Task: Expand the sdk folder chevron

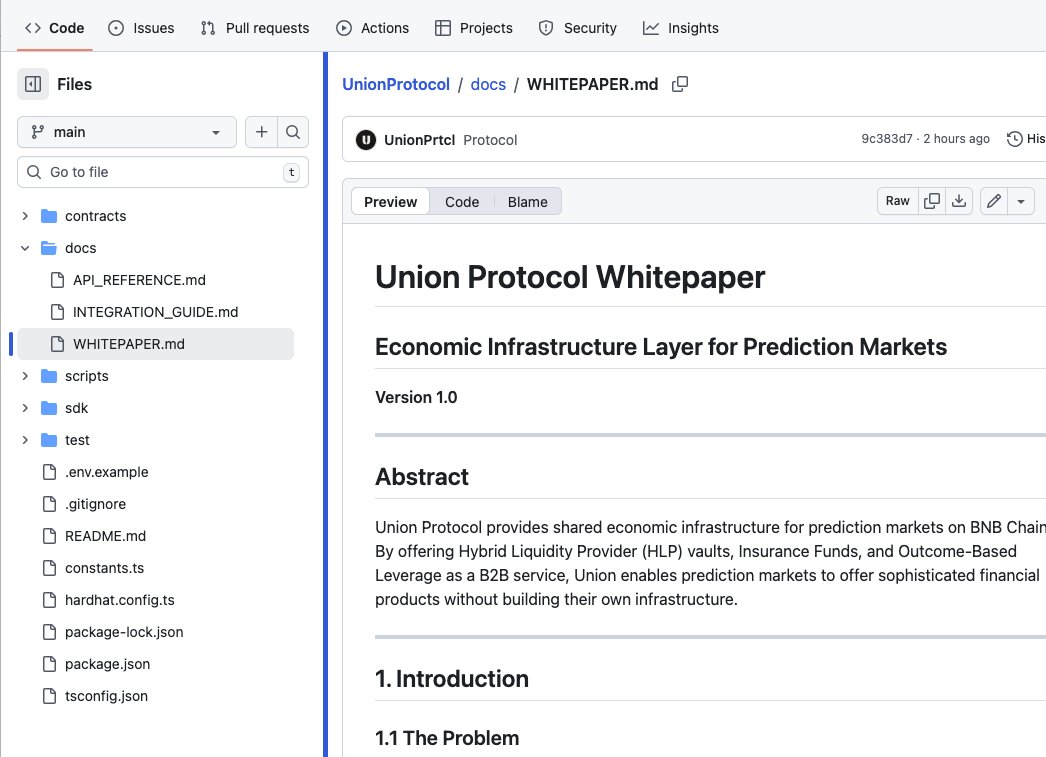Action: [25, 408]
